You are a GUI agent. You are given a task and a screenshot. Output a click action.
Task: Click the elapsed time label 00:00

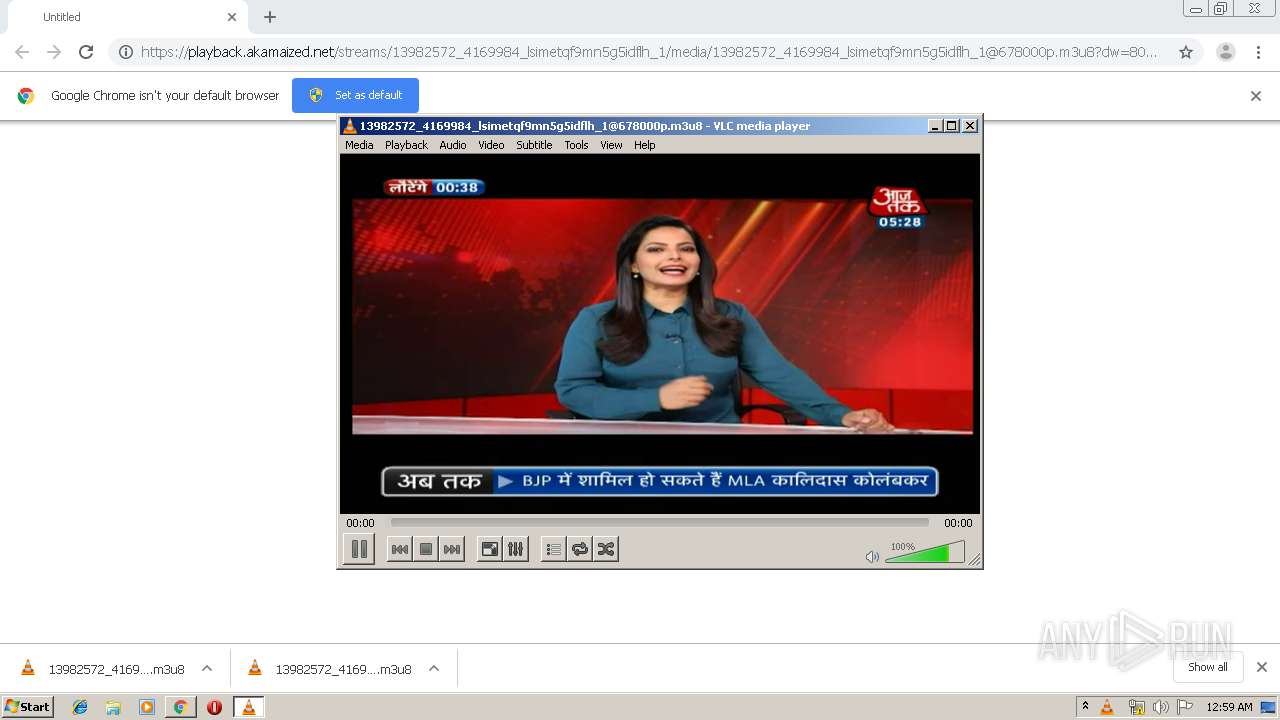click(x=360, y=523)
